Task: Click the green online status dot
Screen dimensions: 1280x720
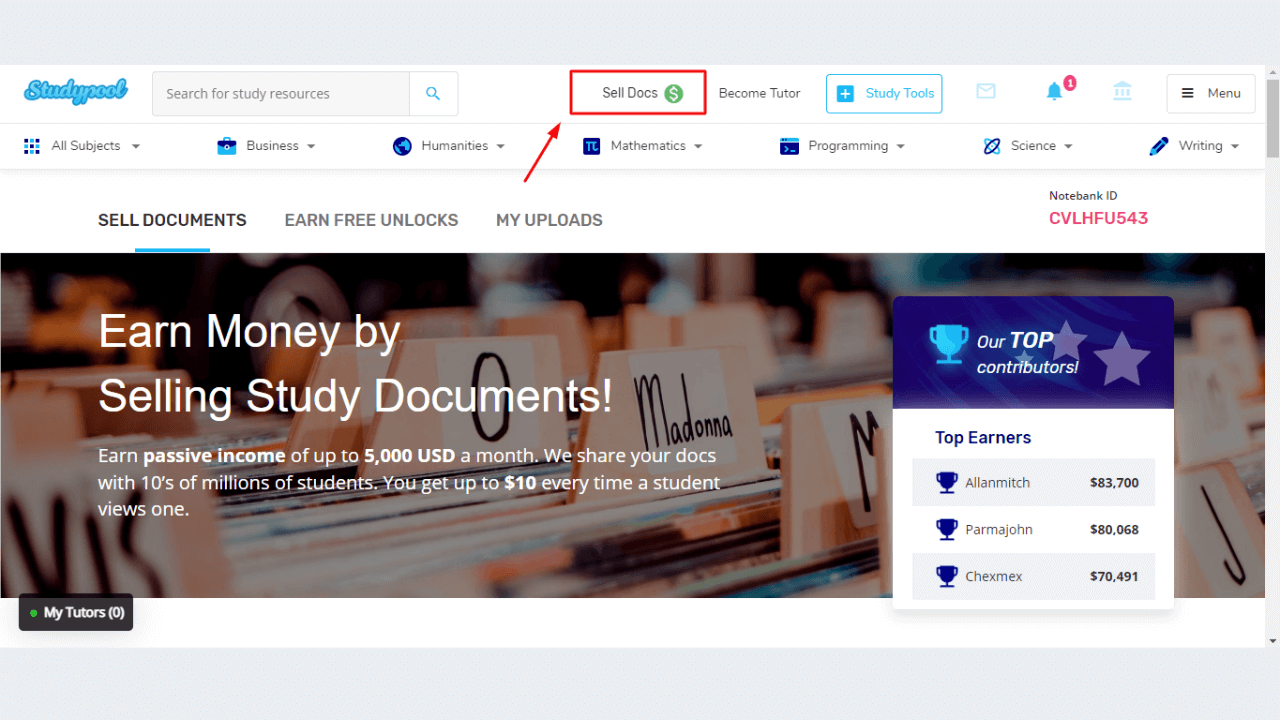Action: [34, 613]
